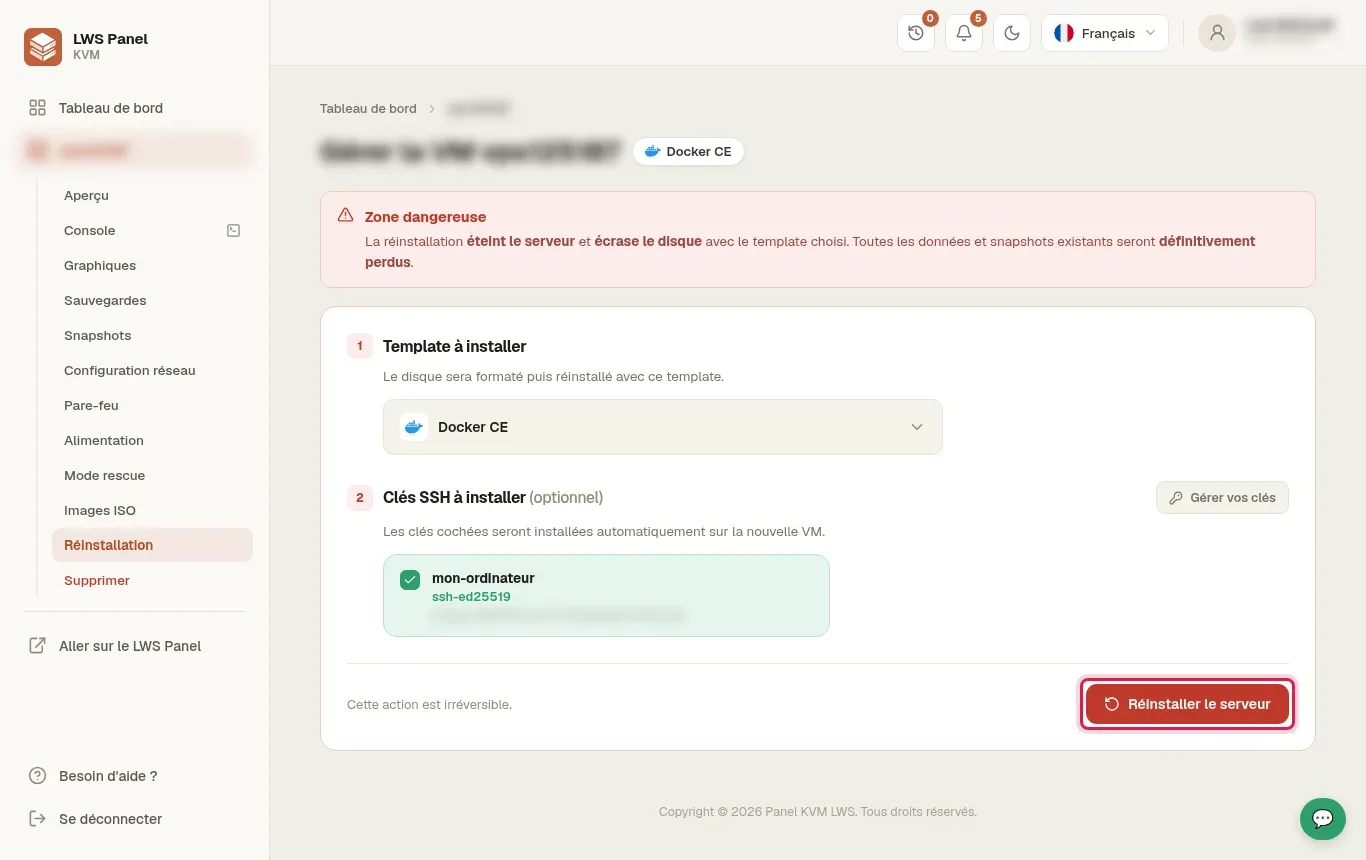This screenshot has height=860, width=1366.
Task: Click Tableau de bord breadcrumb link
Action: [368, 108]
